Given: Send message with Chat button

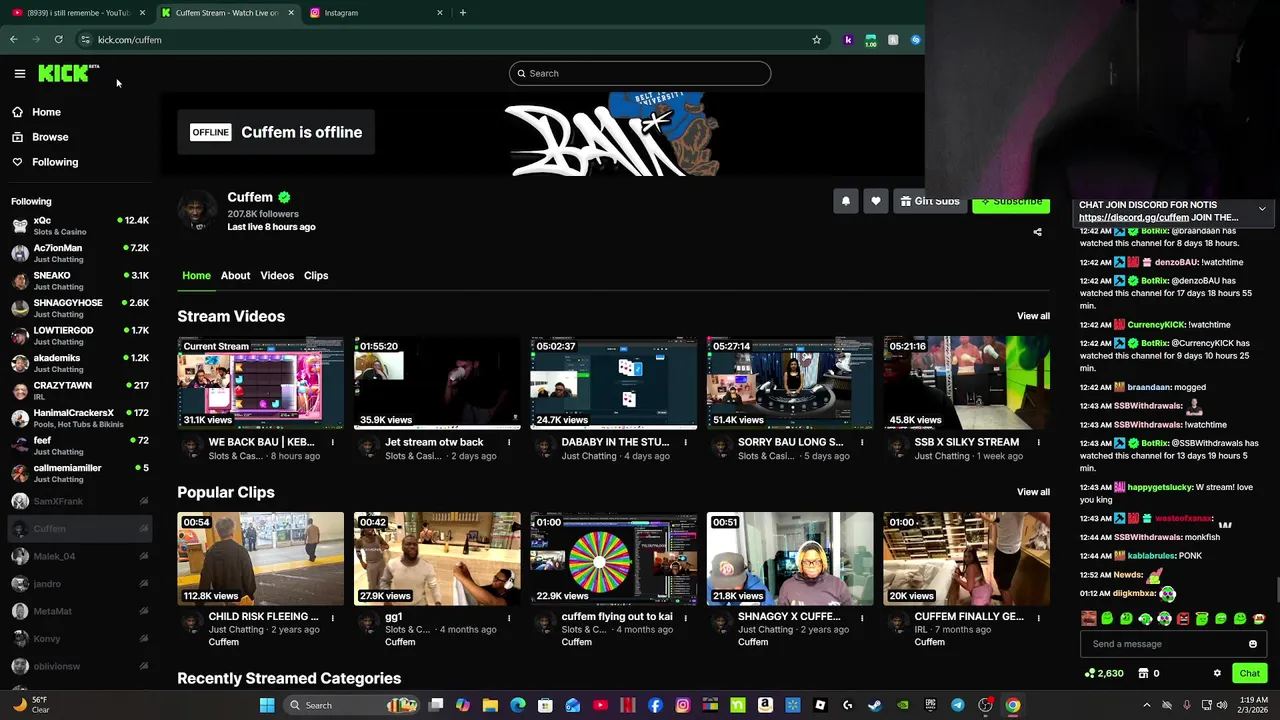Looking at the screenshot, I should point(1249,673).
